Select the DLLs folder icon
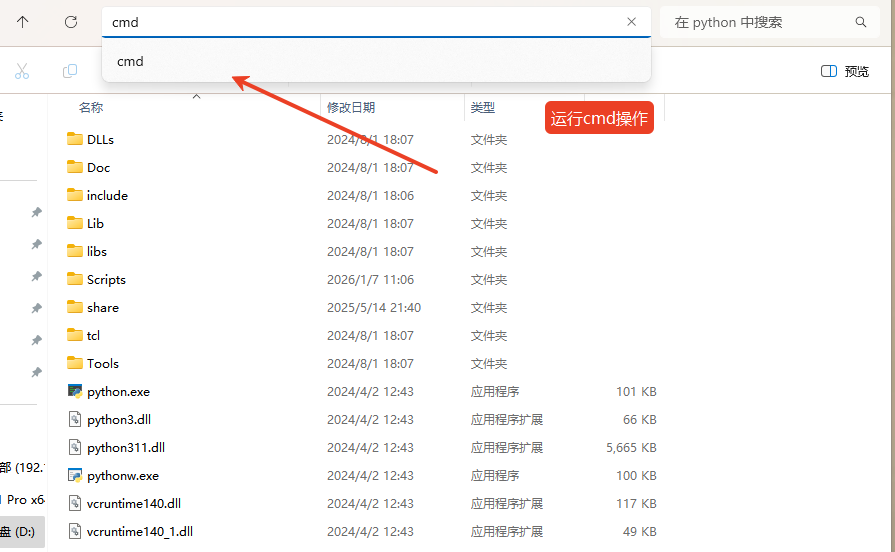This screenshot has width=895, height=552. [x=75, y=139]
